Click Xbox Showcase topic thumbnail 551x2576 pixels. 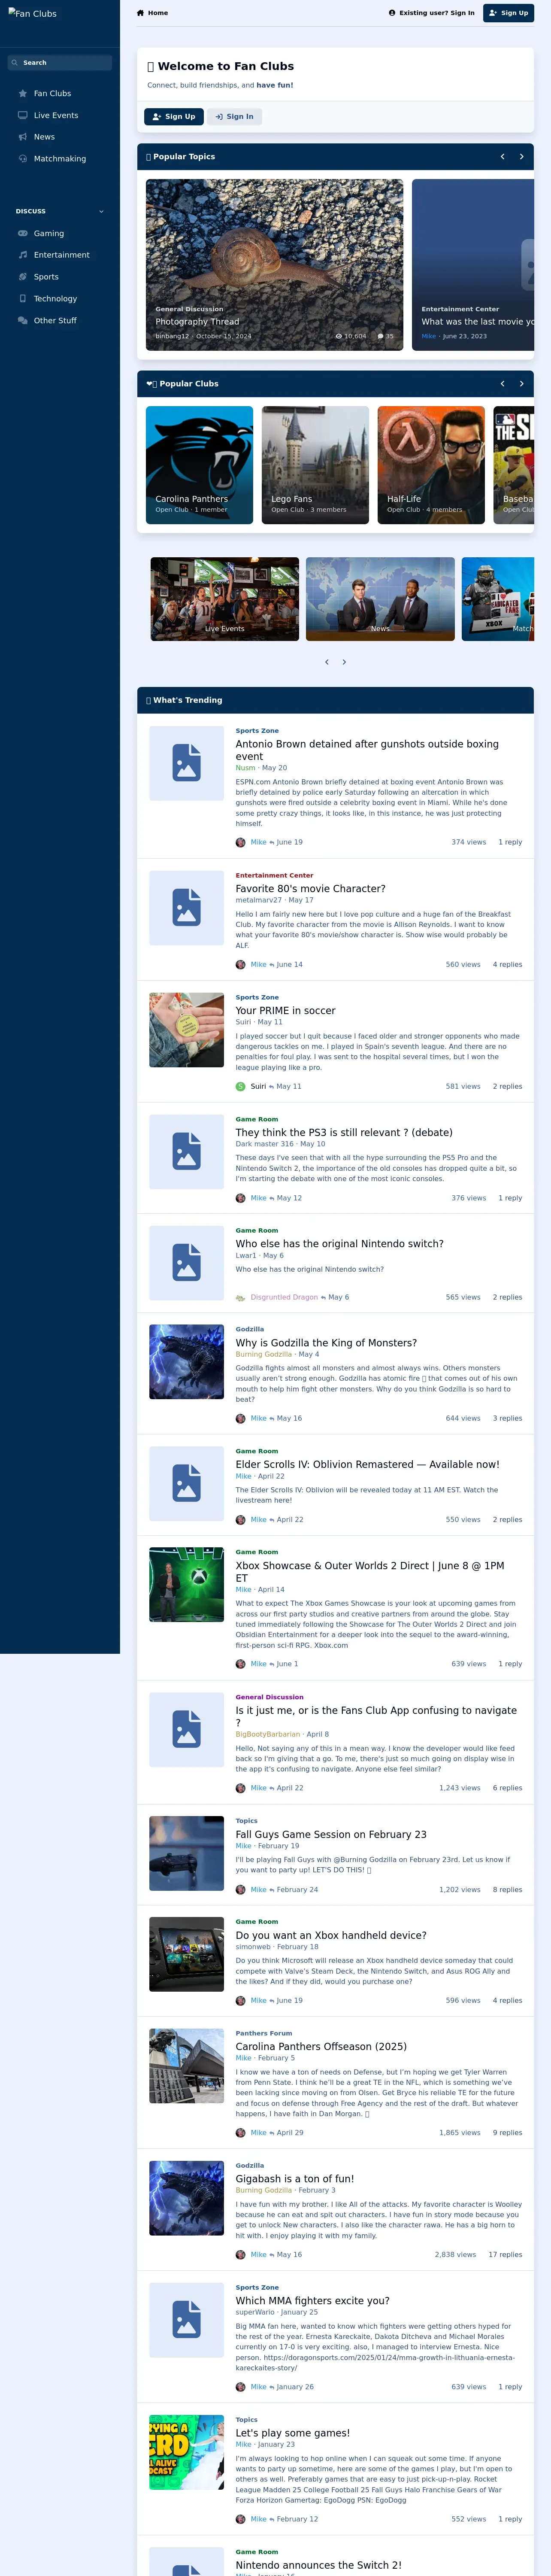(x=186, y=1585)
